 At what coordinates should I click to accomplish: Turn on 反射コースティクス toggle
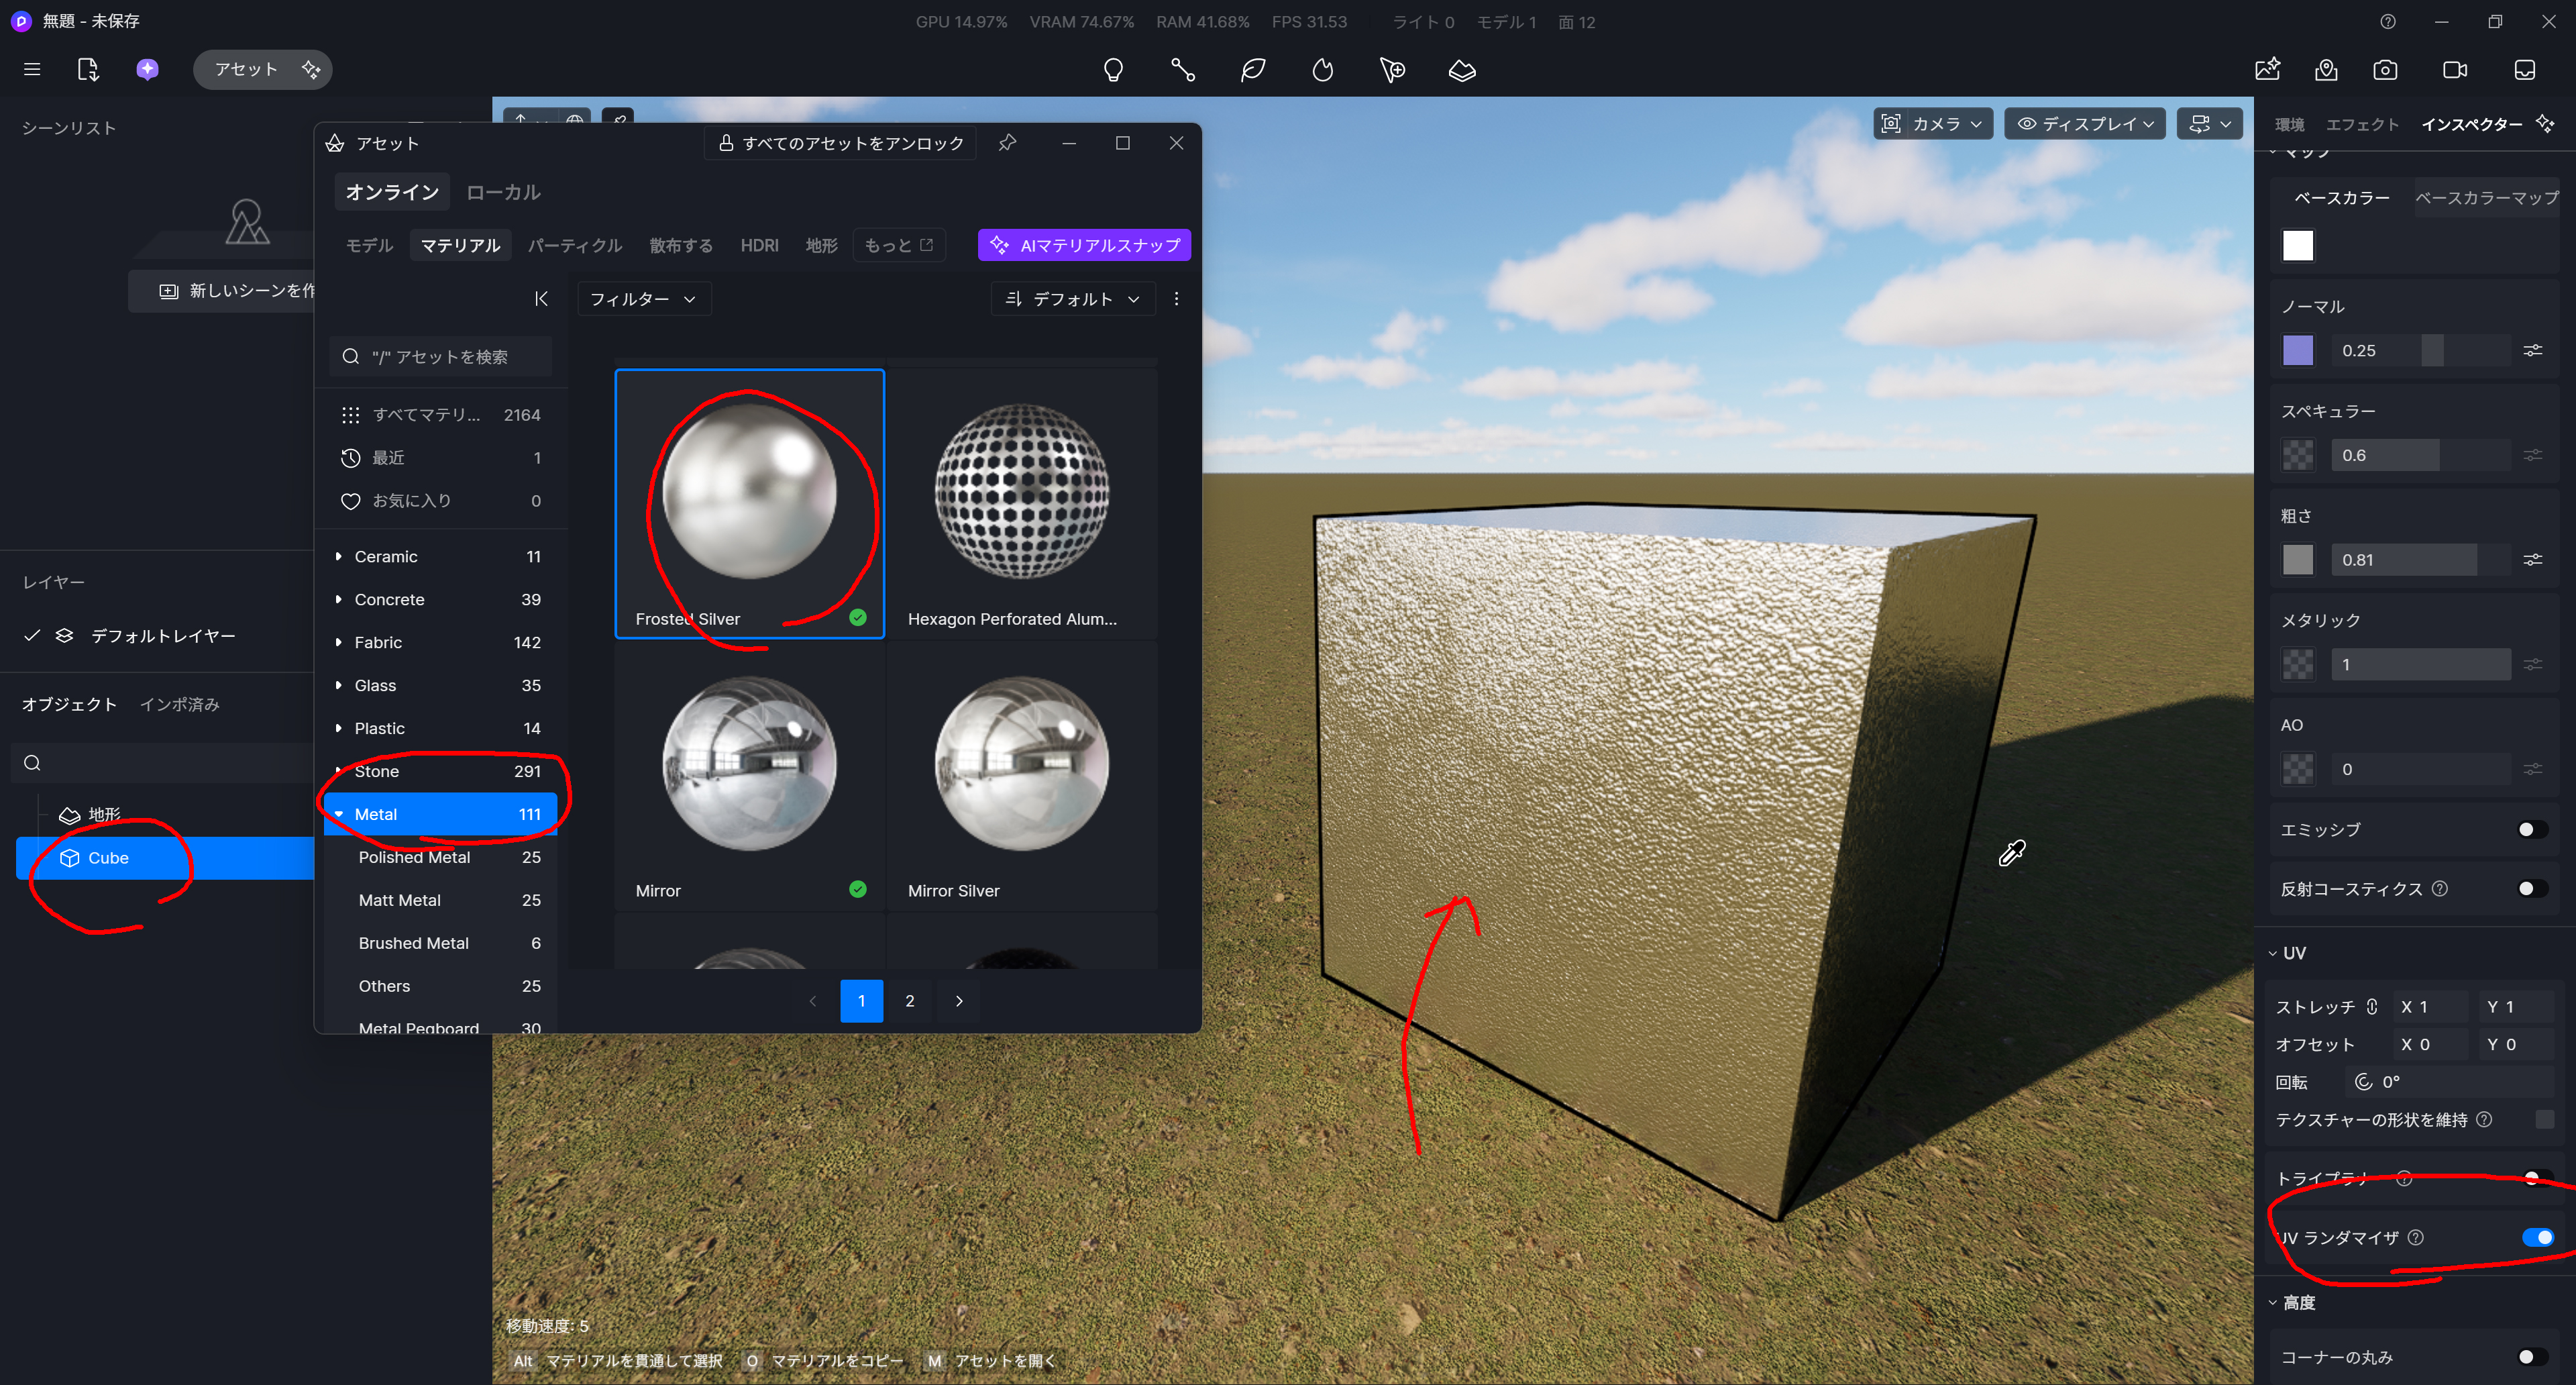click(2531, 889)
